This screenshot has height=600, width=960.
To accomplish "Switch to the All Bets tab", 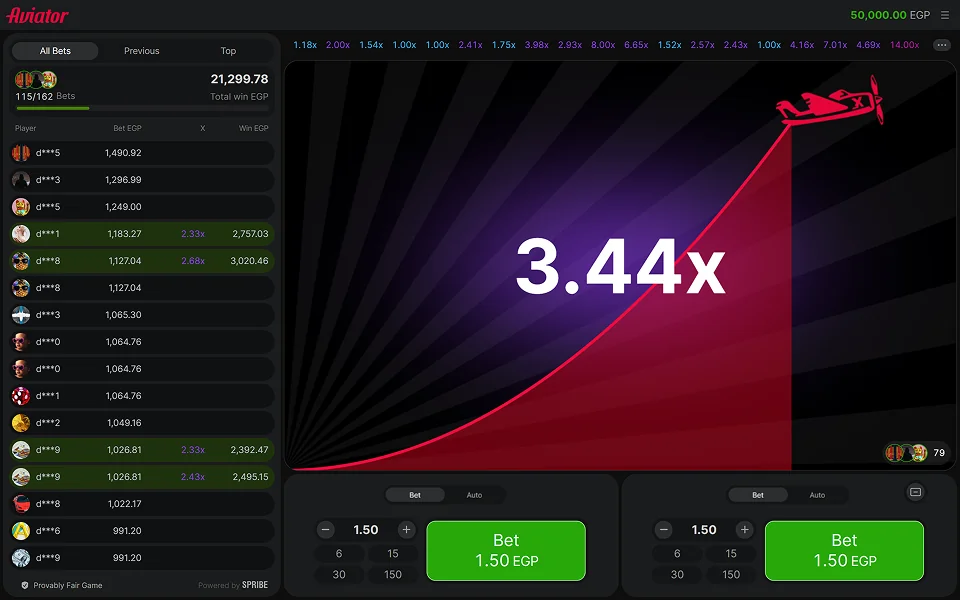I will tap(55, 51).
